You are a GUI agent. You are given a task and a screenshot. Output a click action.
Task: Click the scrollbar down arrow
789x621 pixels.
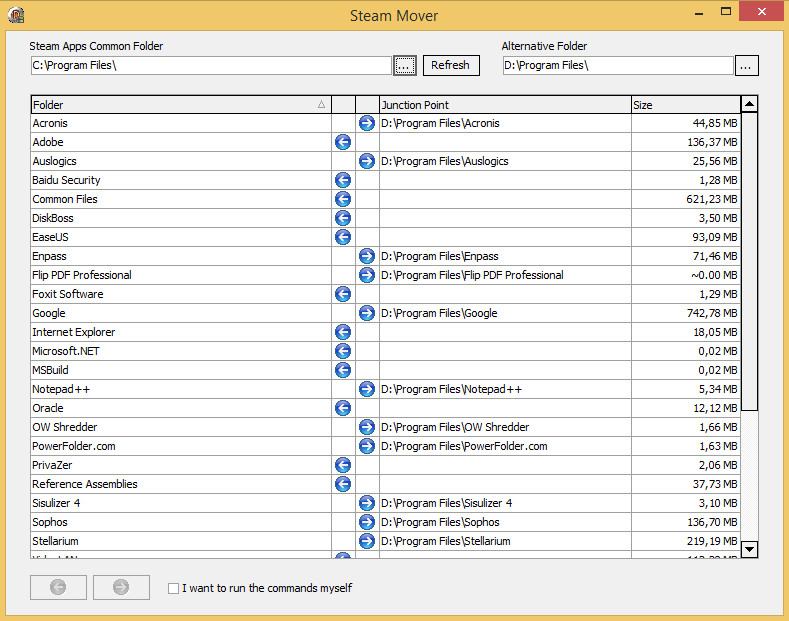click(x=749, y=549)
